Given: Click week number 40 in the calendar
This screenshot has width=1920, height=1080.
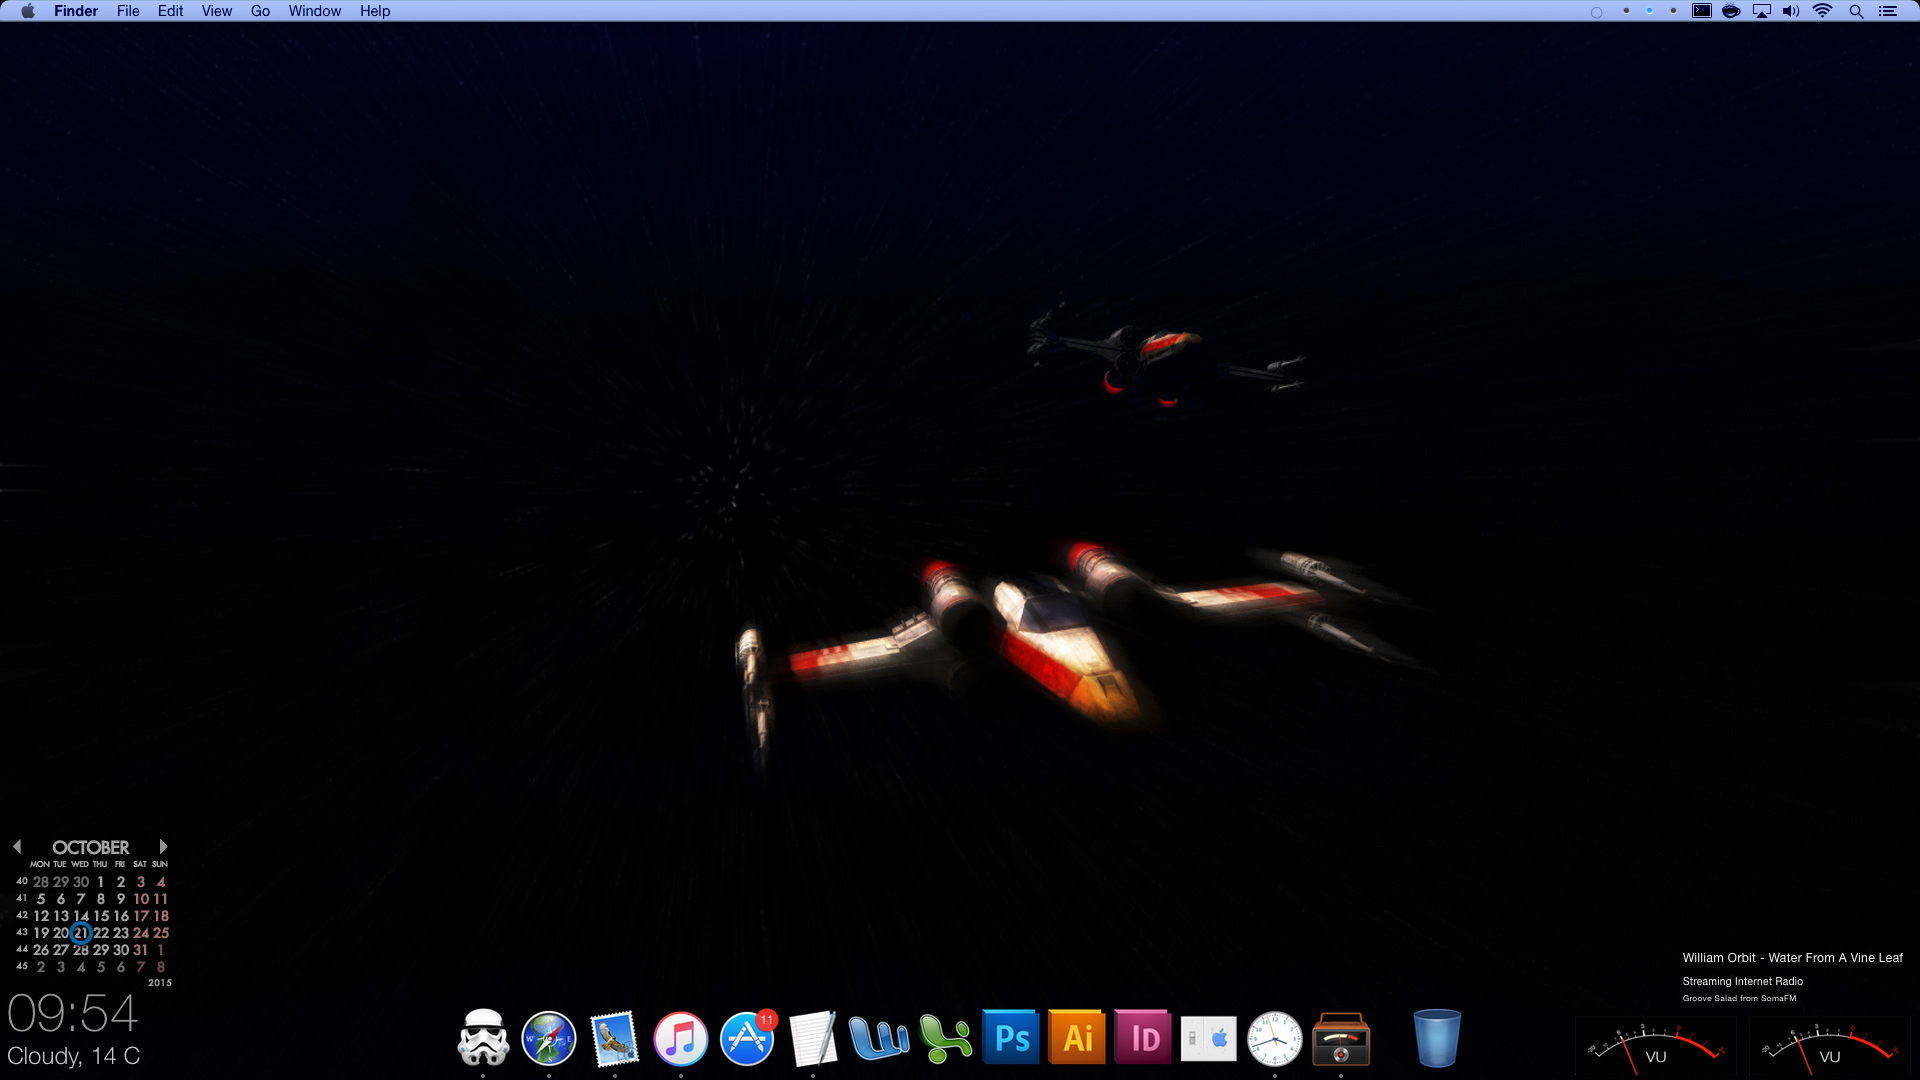Looking at the screenshot, I should (x=22, y=881).
